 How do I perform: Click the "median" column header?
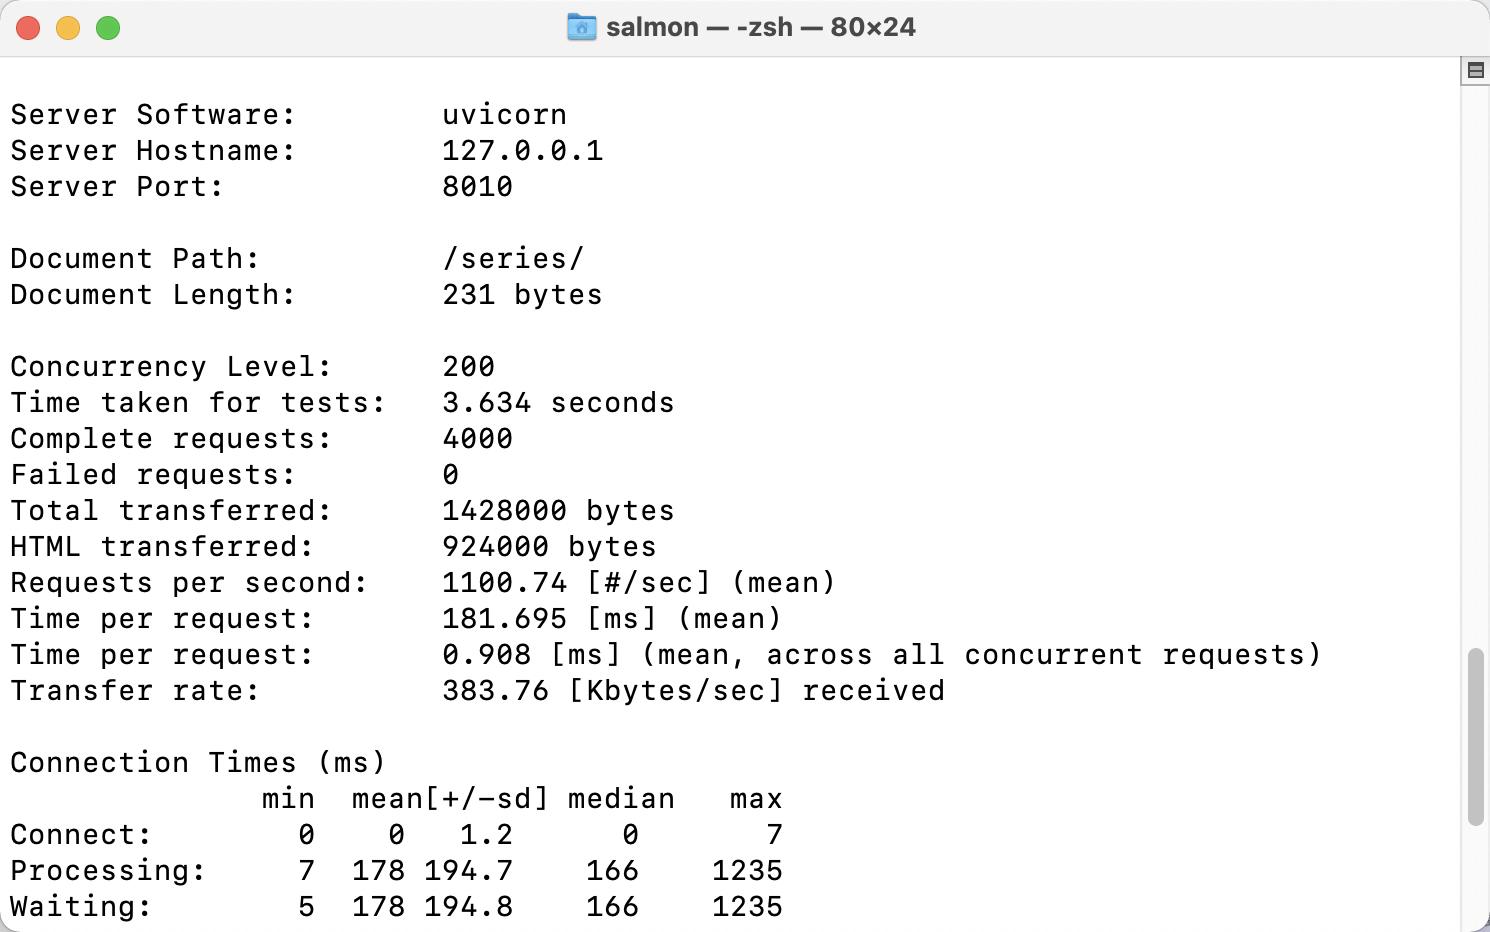[621, 799]
